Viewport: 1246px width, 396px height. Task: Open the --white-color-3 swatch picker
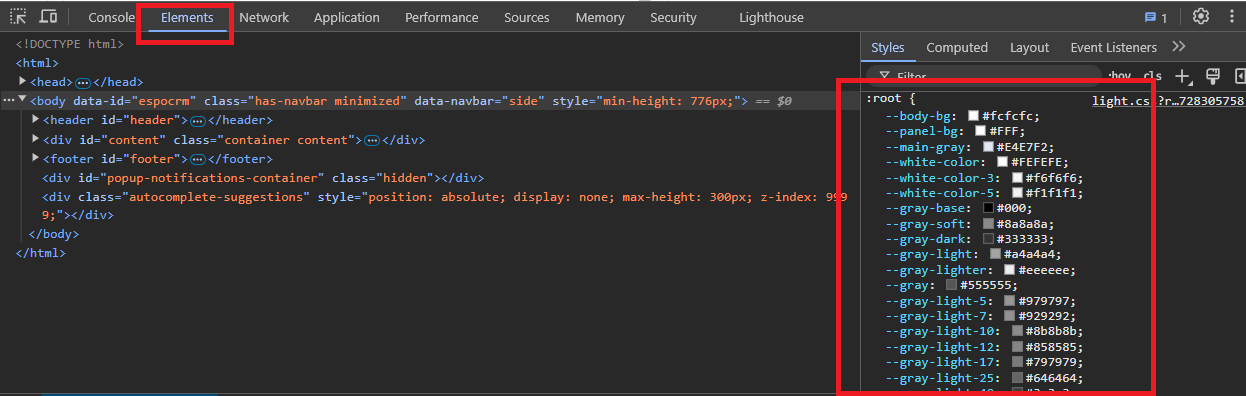1017,178
